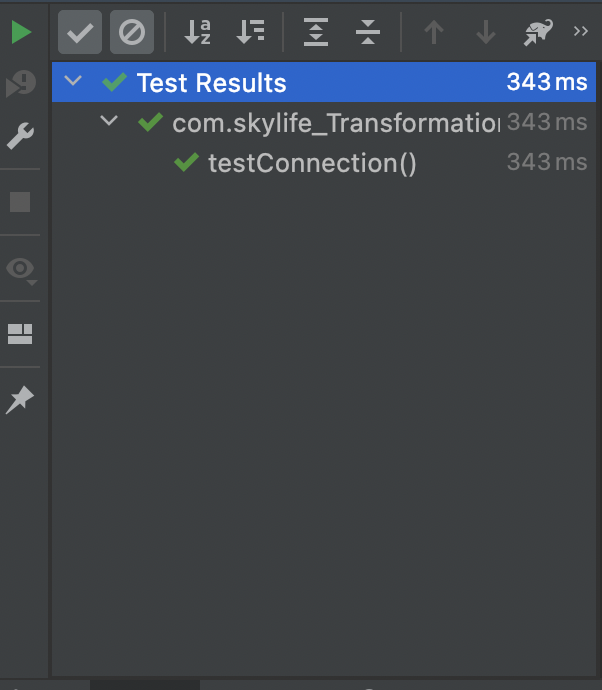
Task: Click the Rerun Failed Tests icon
Action: click(x=21, y=84)
